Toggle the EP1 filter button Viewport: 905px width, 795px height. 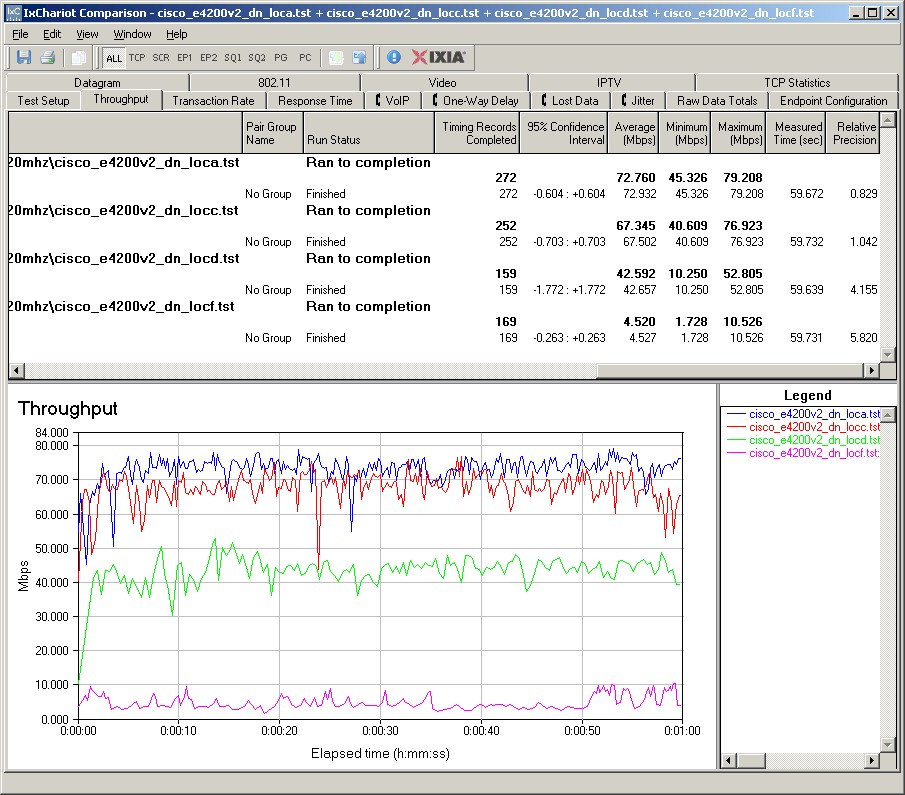pos(185,58)
